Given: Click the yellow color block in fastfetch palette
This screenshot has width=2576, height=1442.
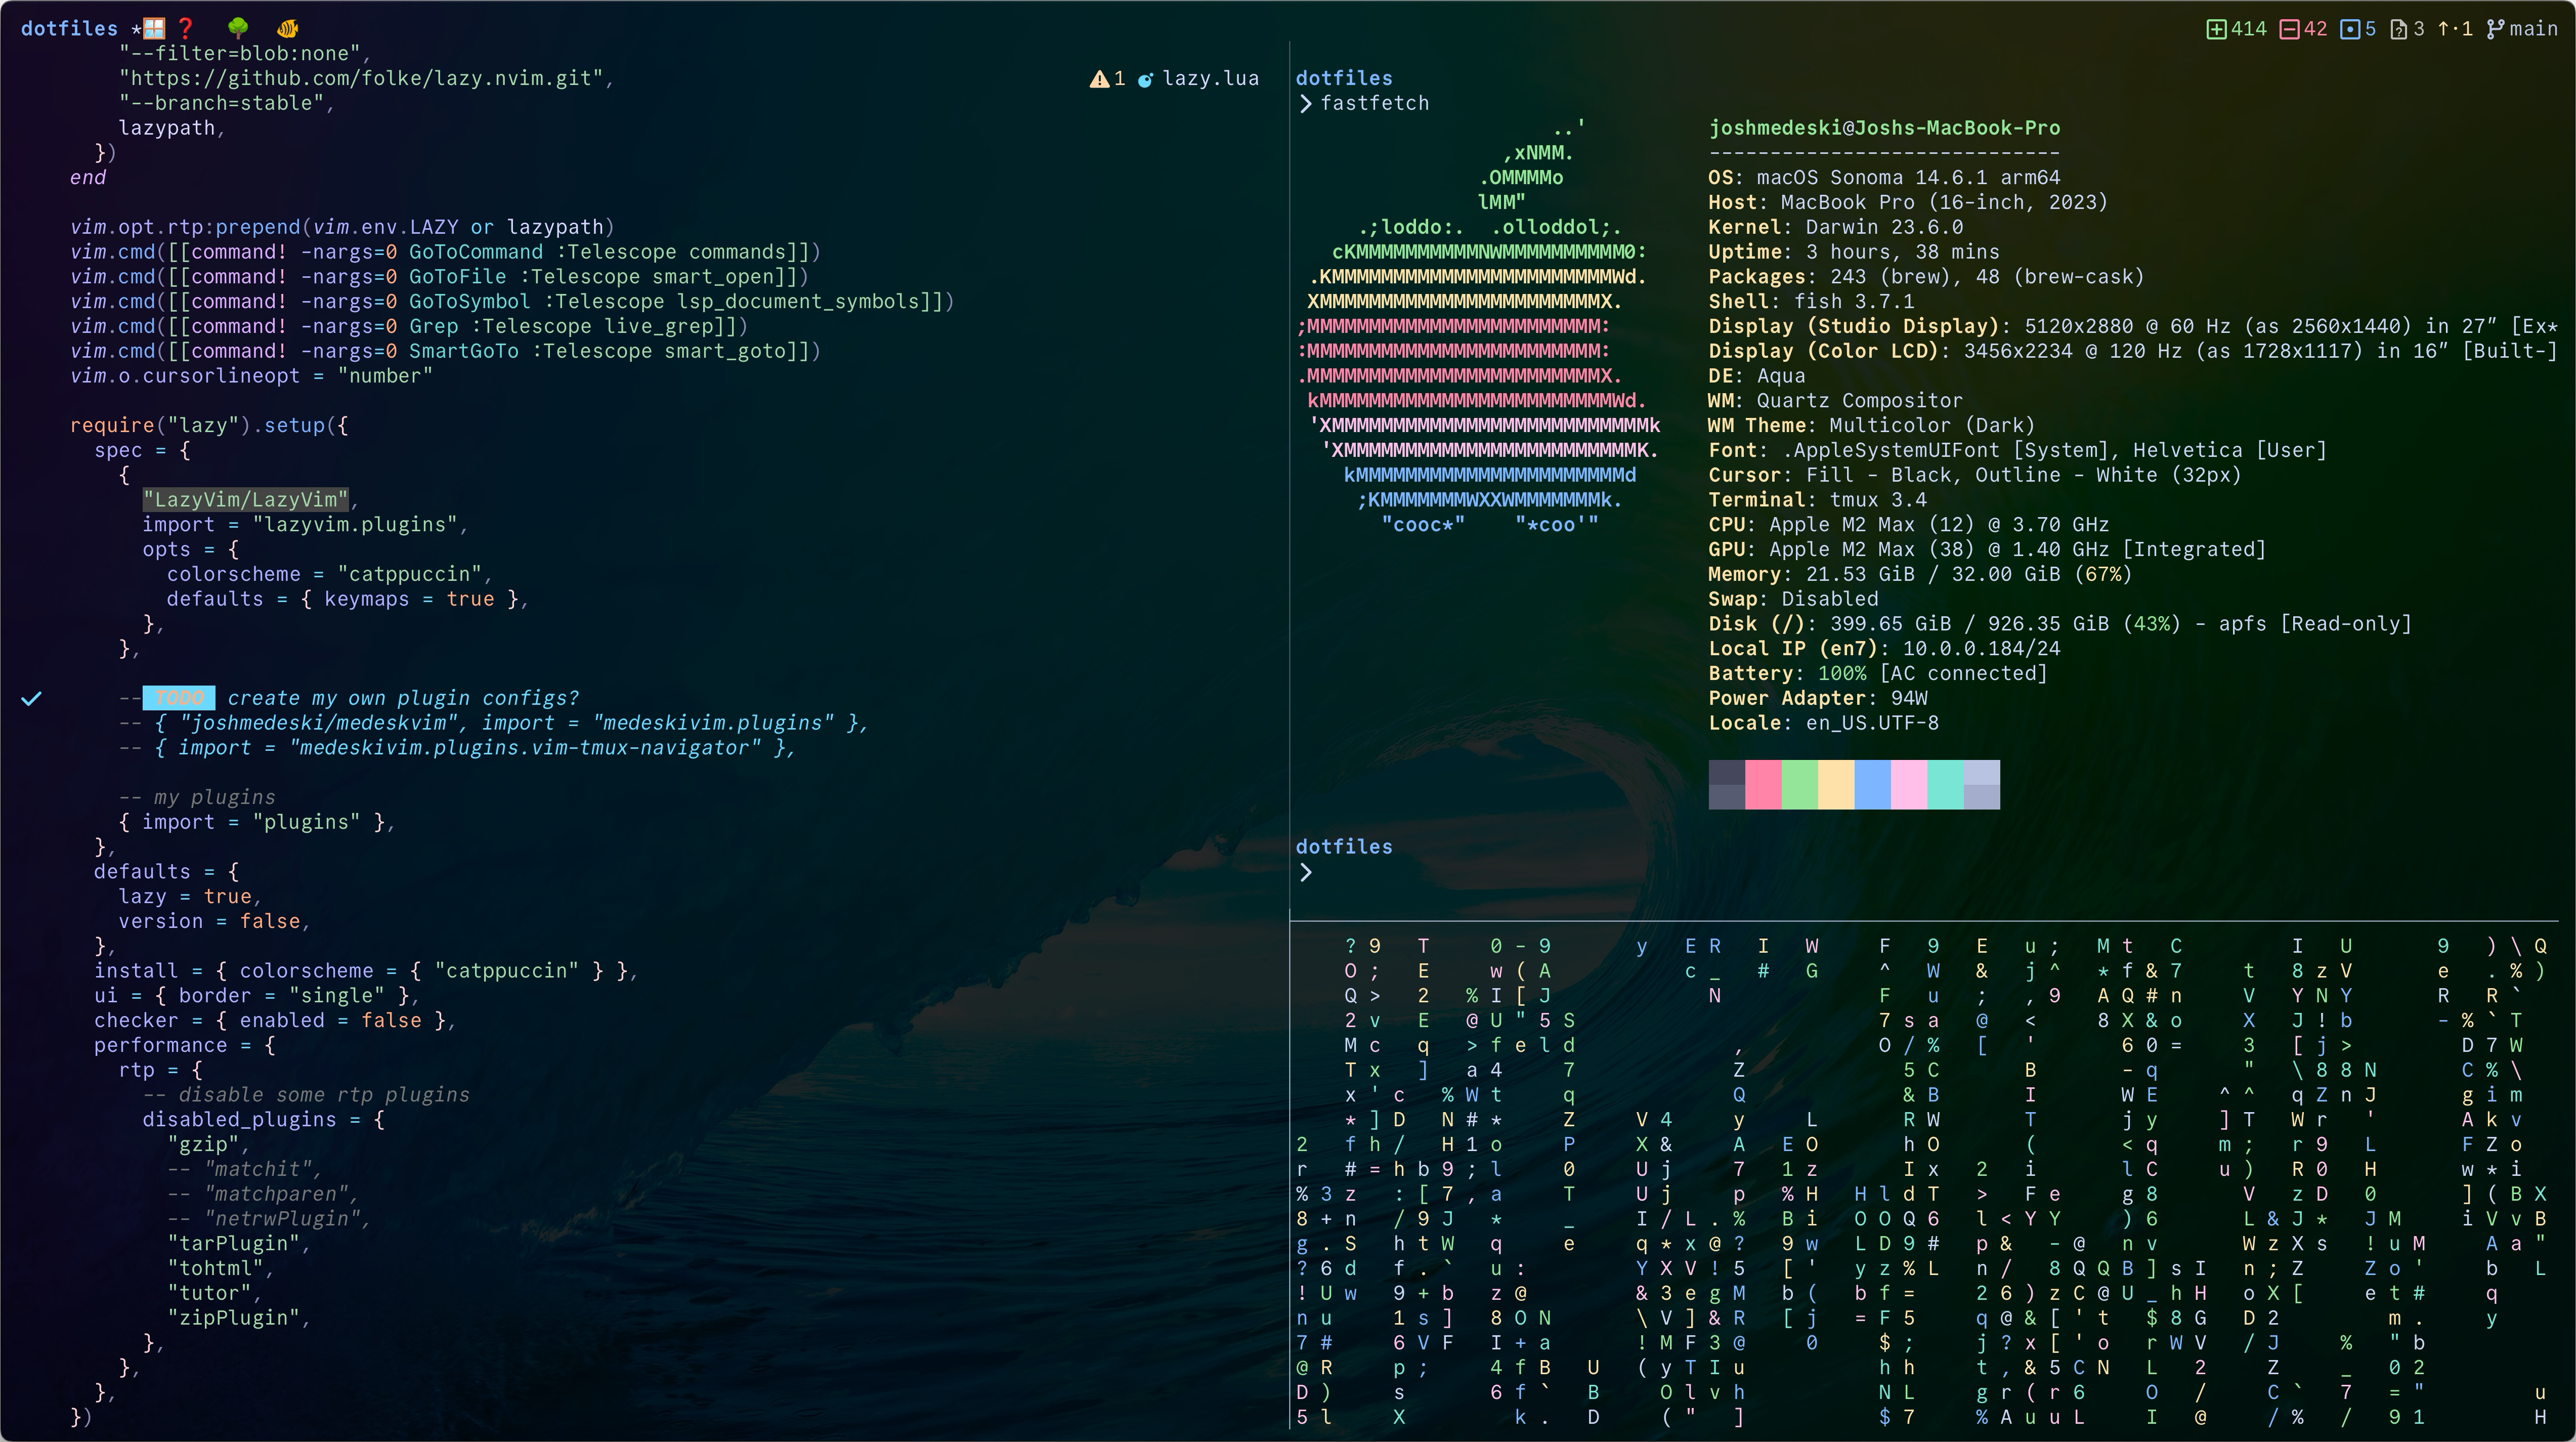Looking at the screenshot, I should click(x=1836, y=784).
